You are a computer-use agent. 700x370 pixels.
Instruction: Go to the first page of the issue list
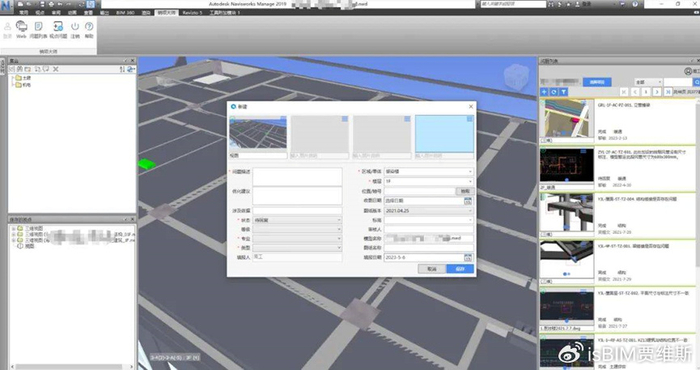click(x=624, y=92)
